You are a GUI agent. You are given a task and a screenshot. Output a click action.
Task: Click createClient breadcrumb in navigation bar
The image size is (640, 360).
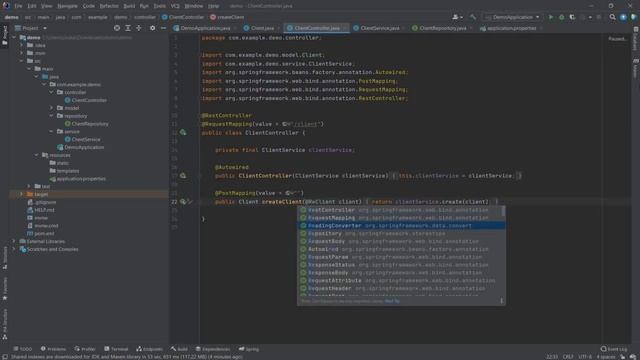[227, 17]
